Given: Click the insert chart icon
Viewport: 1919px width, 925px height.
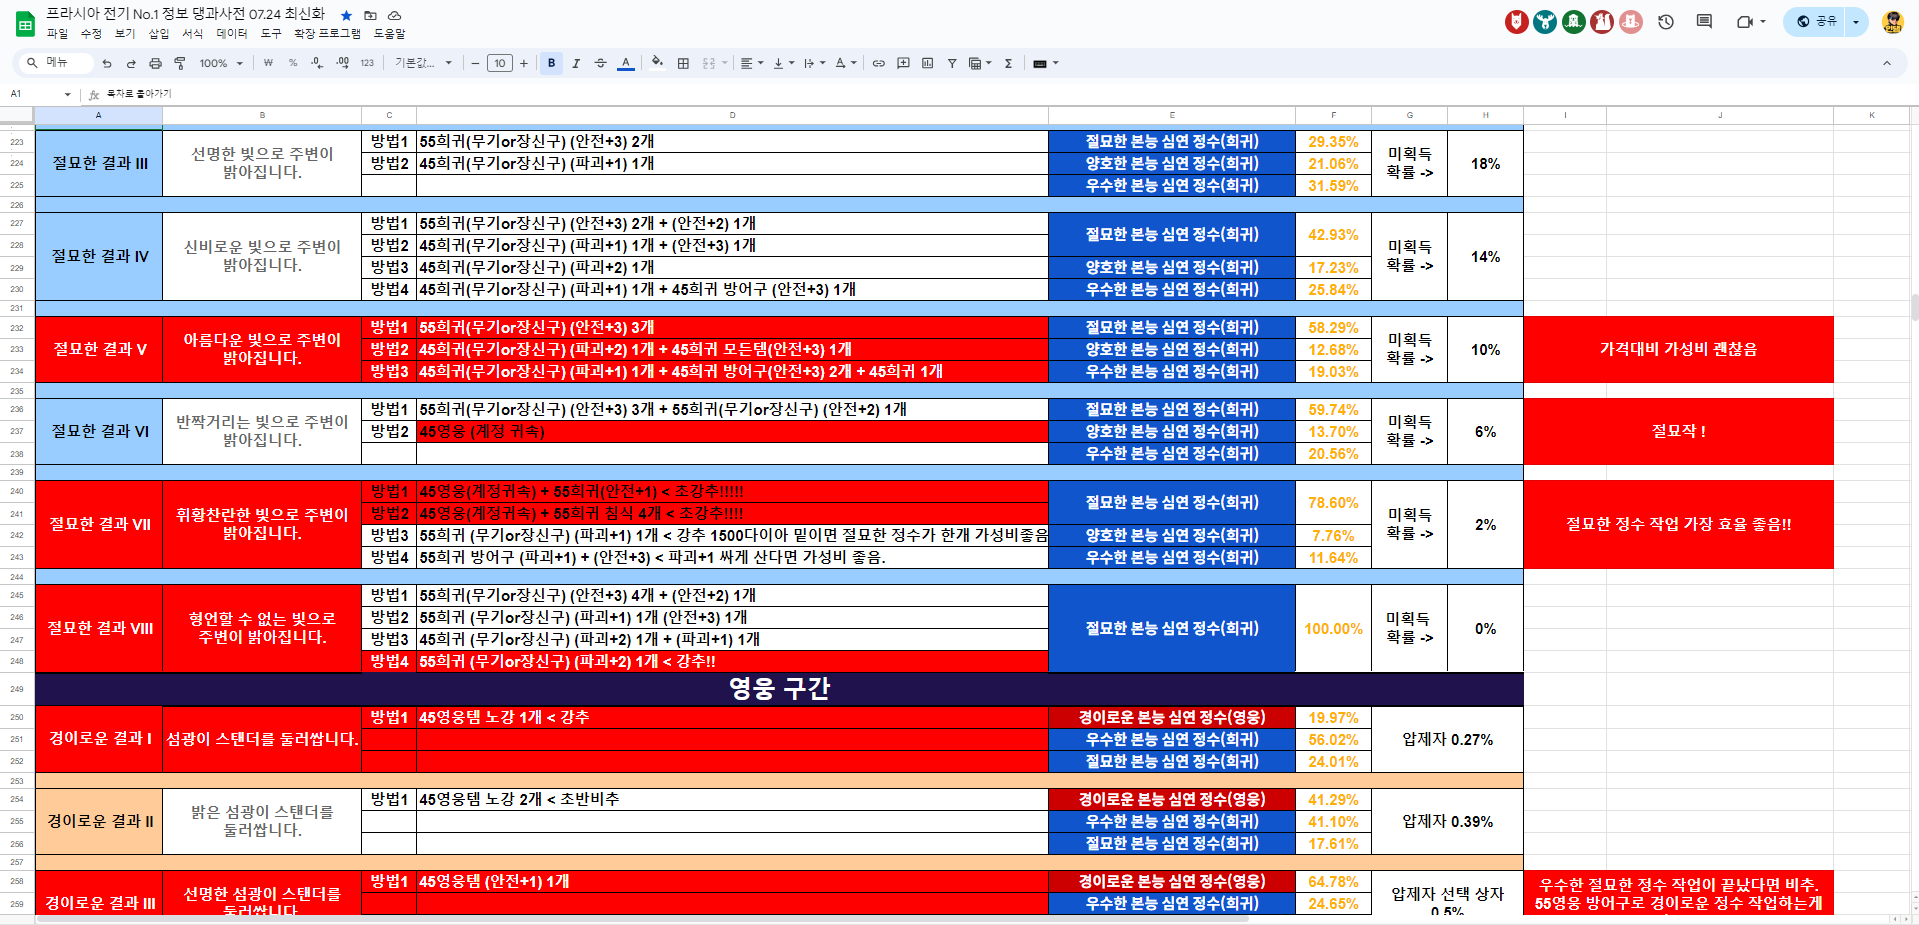Looking at the screenshot, I should coord(927,63).
